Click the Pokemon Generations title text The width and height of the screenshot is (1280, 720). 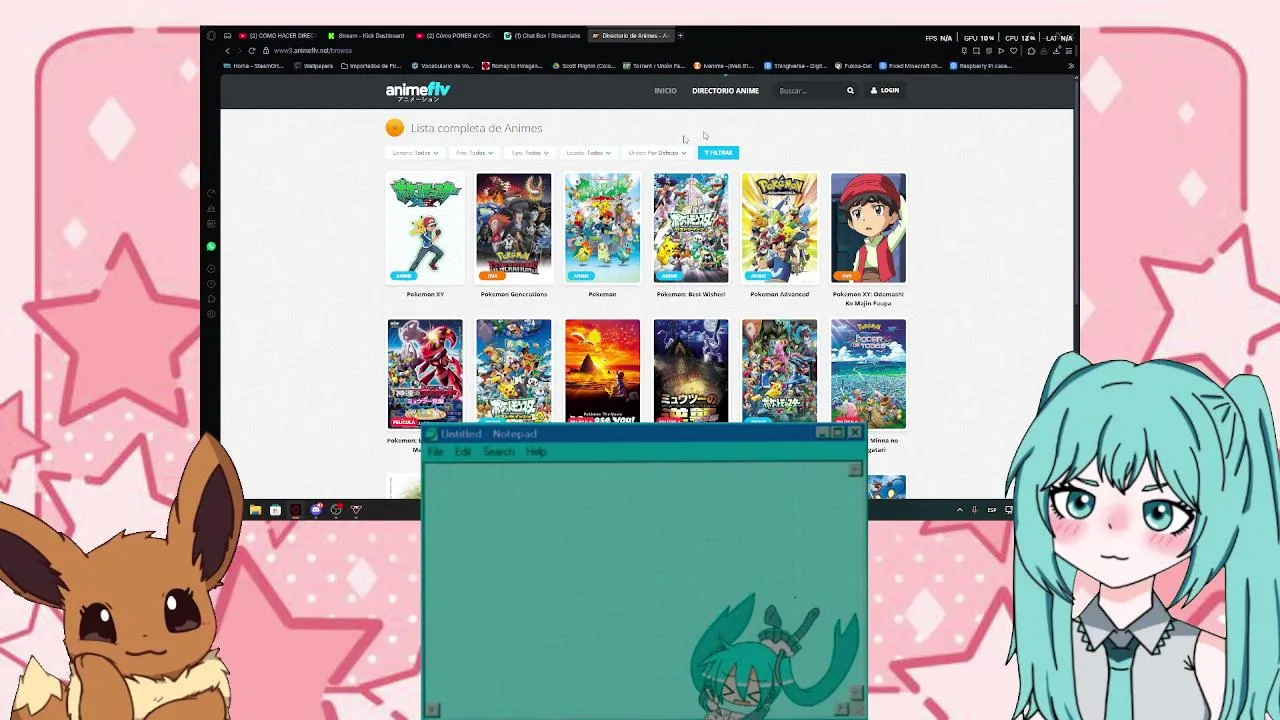point(513,294)
